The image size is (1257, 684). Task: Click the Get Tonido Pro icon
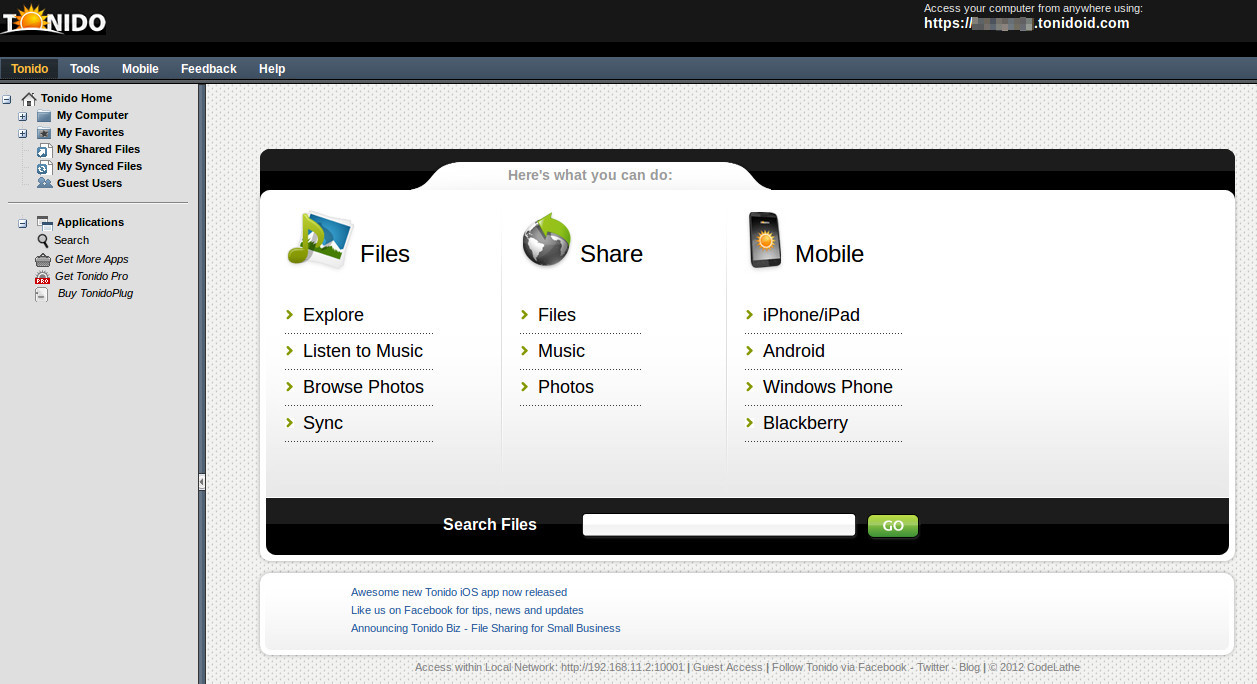pyautogui.click(x=42, y=277)
